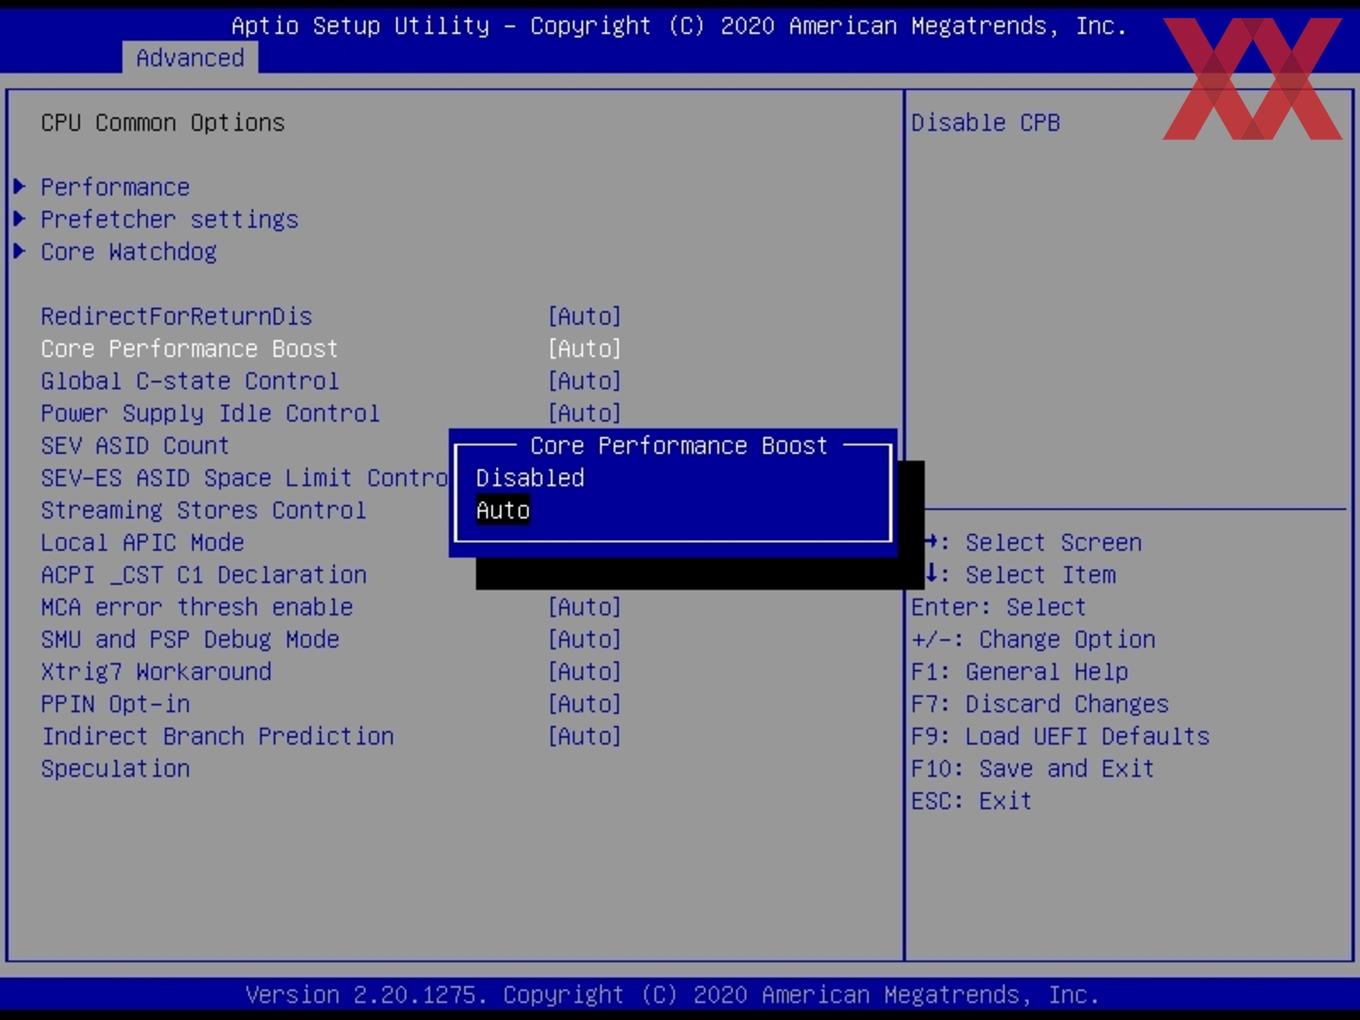Open the Advanced tab
Screen dimensions: 1360x1020
tap(190, 58)
